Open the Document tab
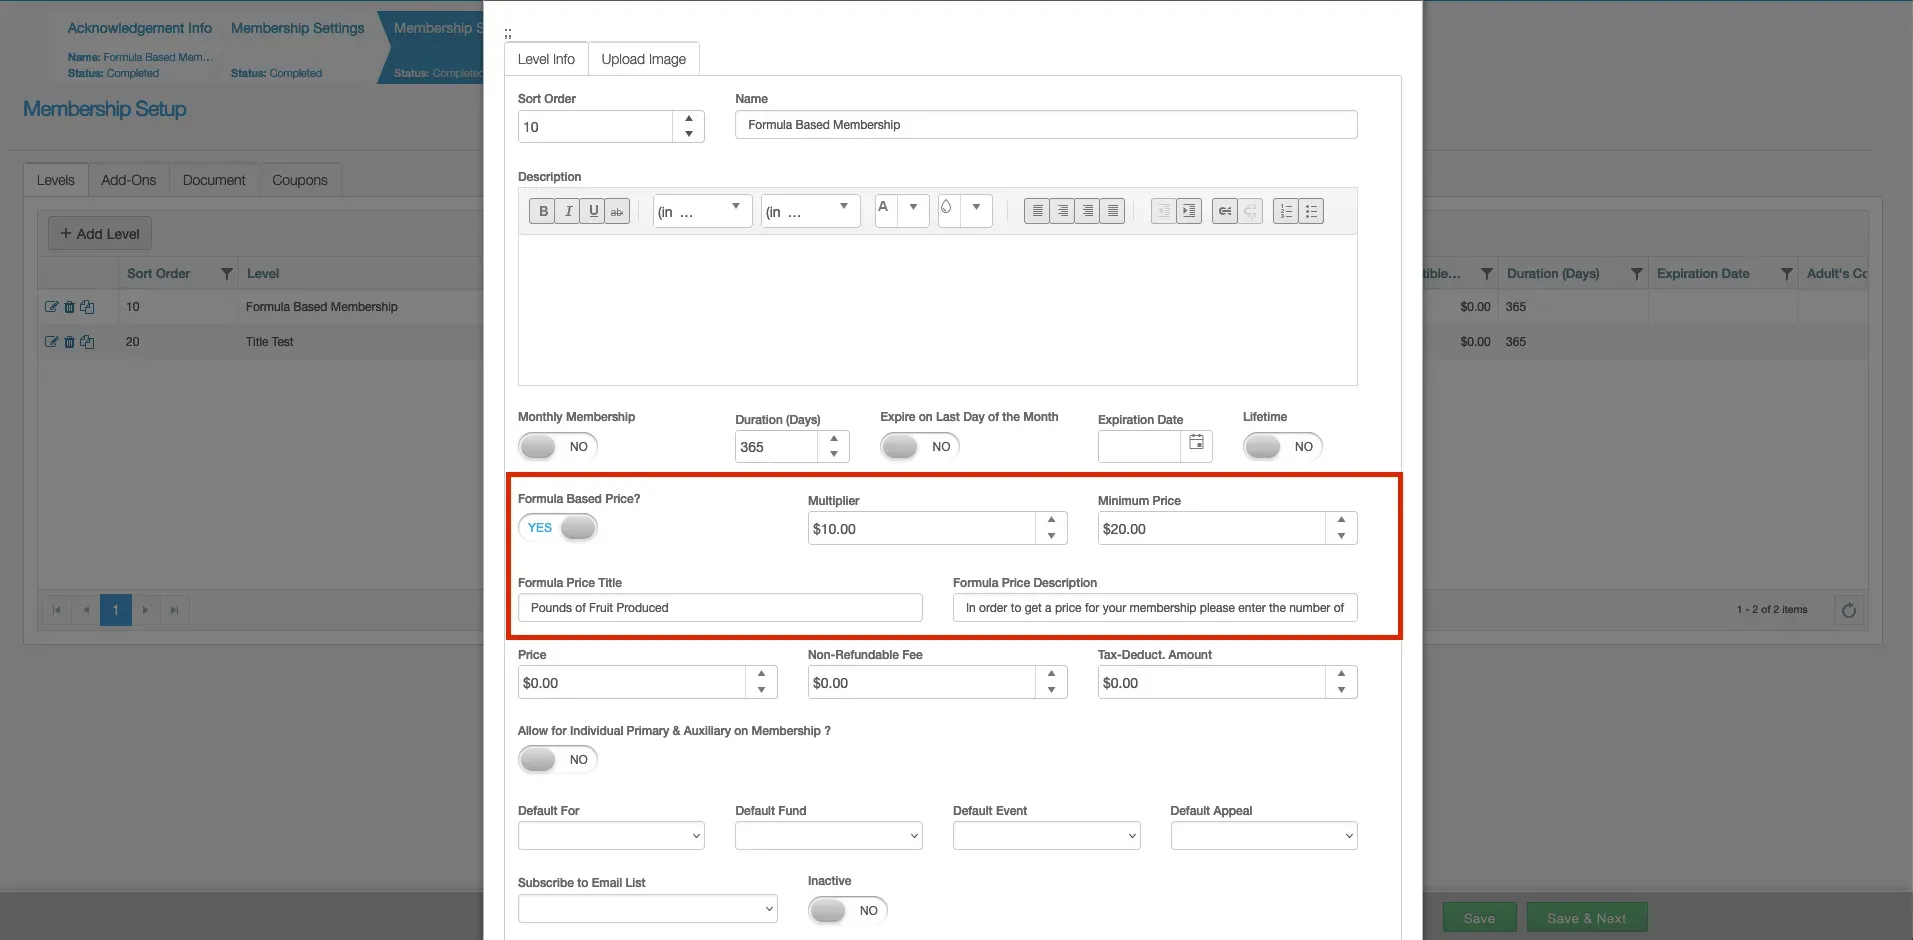This screenshot has height=940, width=1913. pyautogui.click(x=214, y=180)
